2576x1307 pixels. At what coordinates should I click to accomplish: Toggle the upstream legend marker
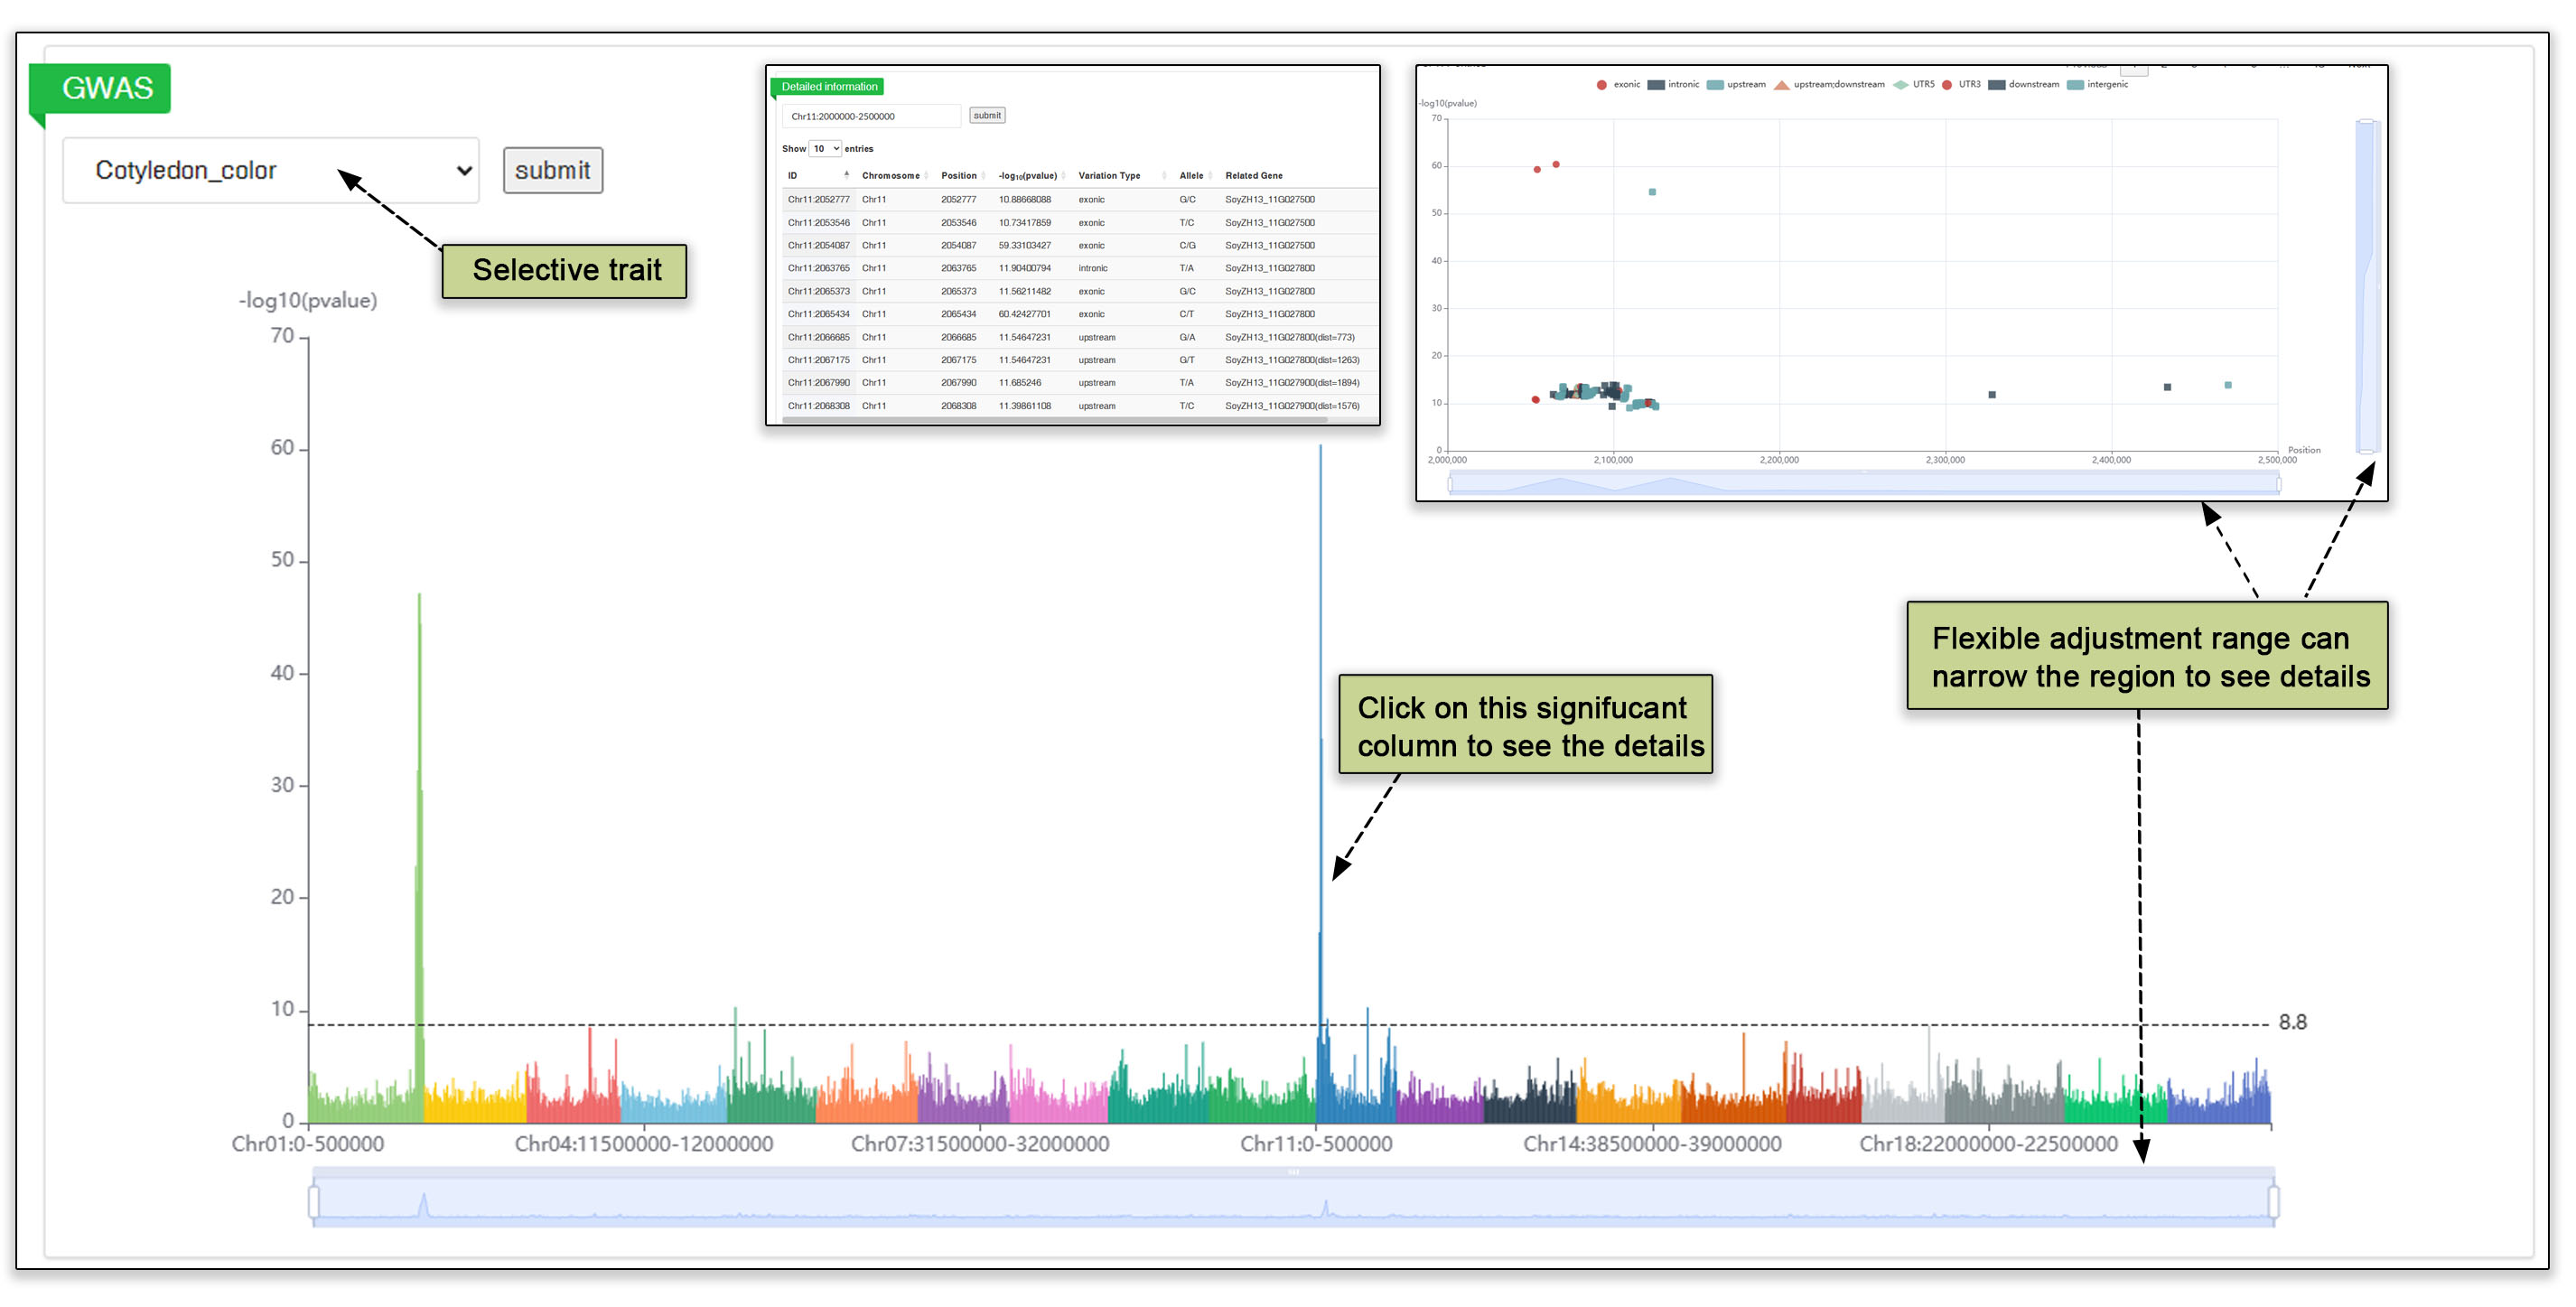pos(1715,85)
